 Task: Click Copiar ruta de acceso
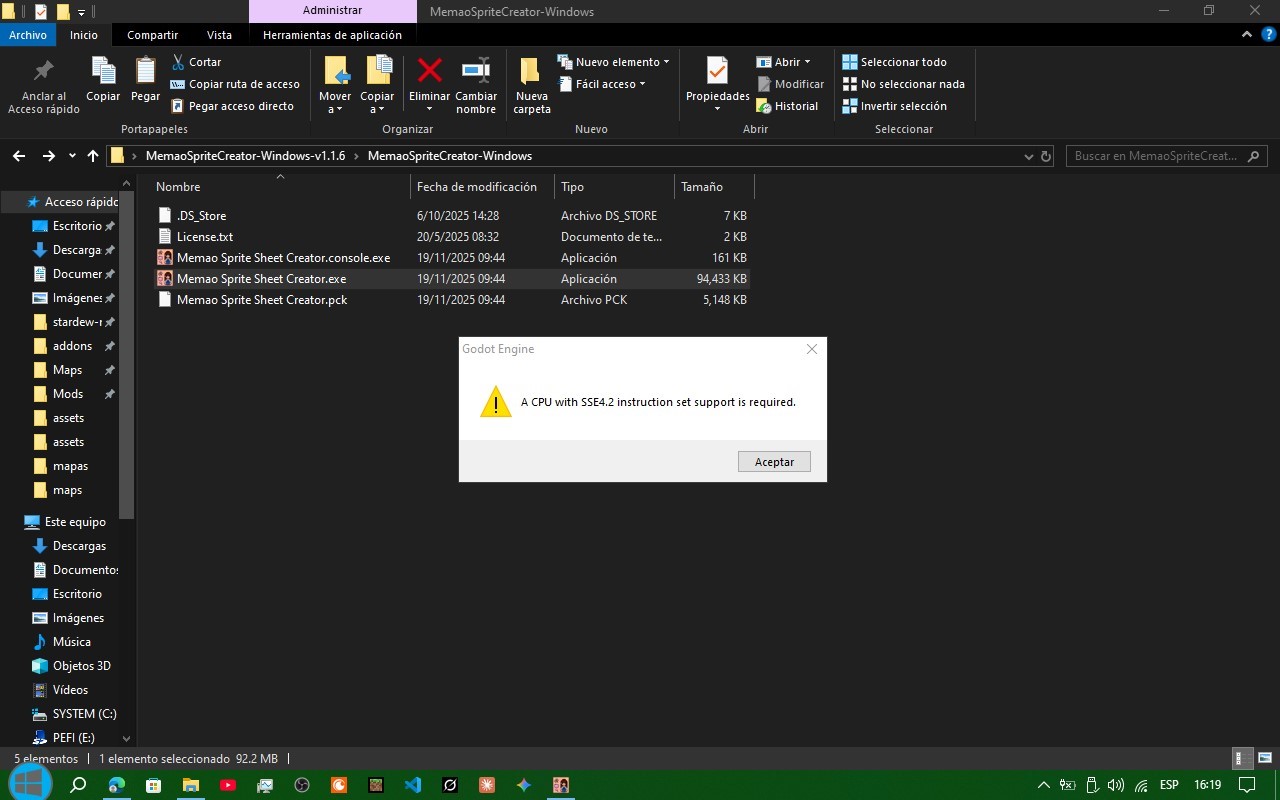click(235, 84)
